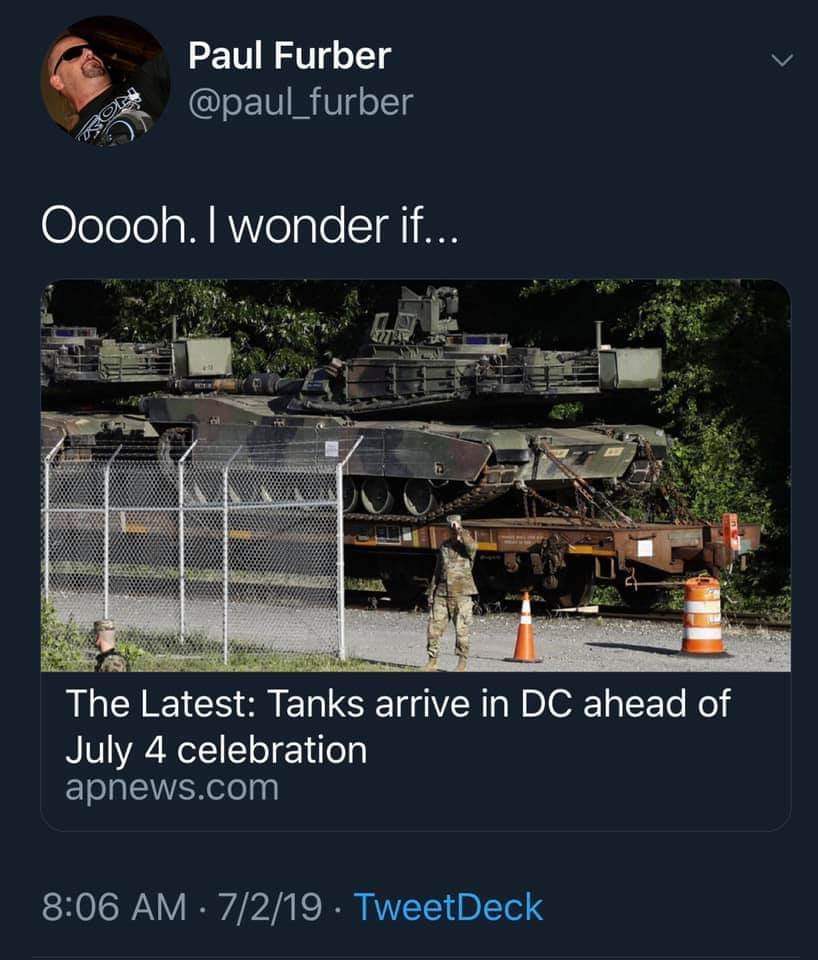
Task: Open the tanks photo in the link card
Action: point(416,476)
